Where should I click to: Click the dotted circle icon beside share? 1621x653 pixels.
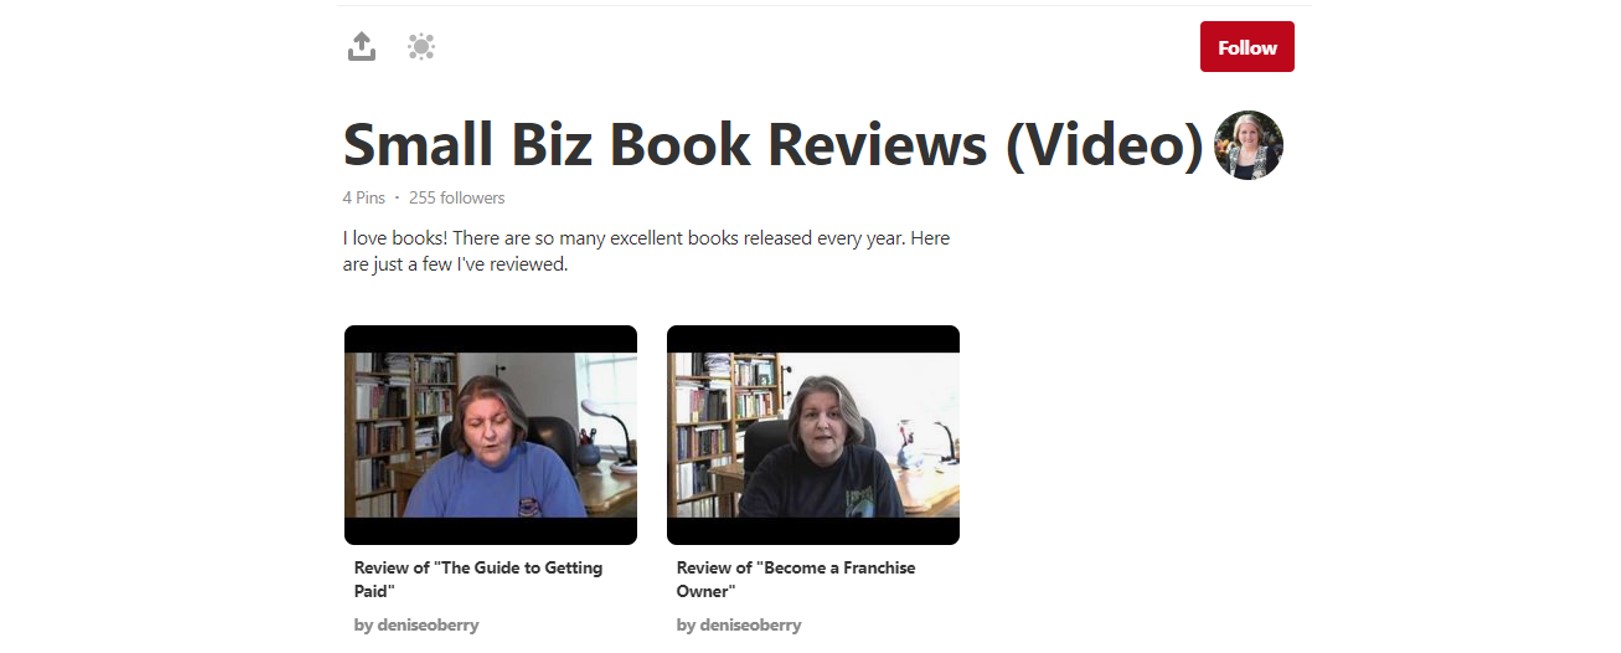pos(421,46)
